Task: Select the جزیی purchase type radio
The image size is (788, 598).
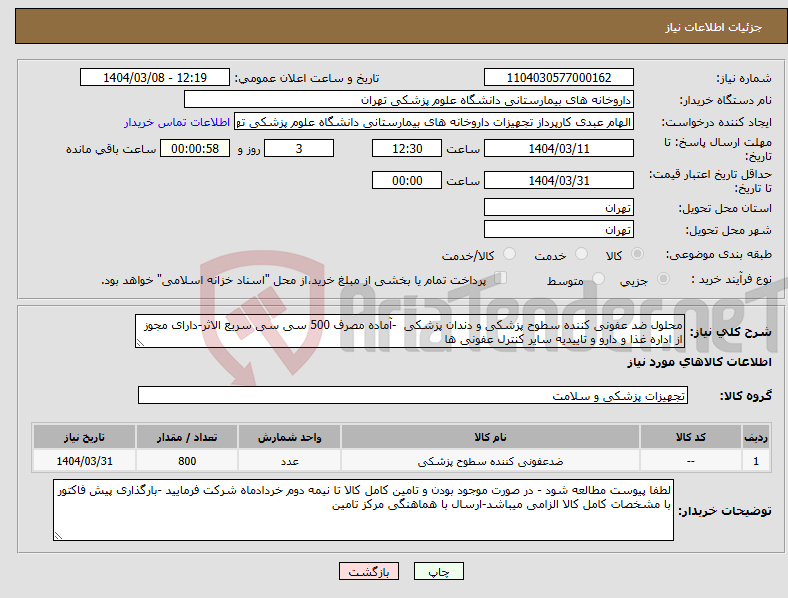Action: (663, 278)
